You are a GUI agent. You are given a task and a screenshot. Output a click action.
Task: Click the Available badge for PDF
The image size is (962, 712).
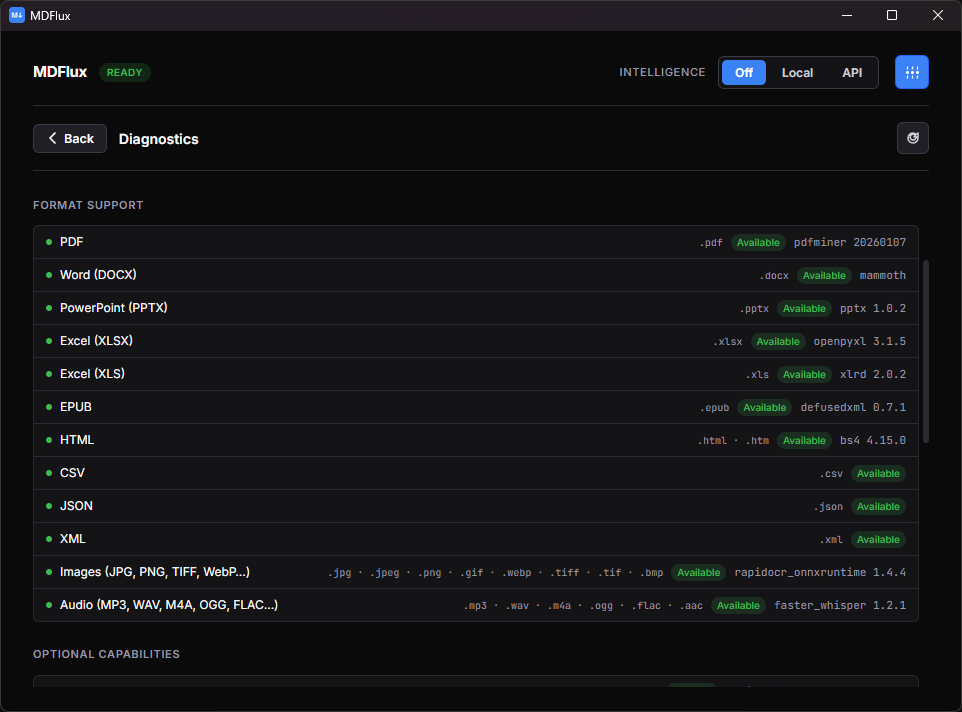click(758, 242)
